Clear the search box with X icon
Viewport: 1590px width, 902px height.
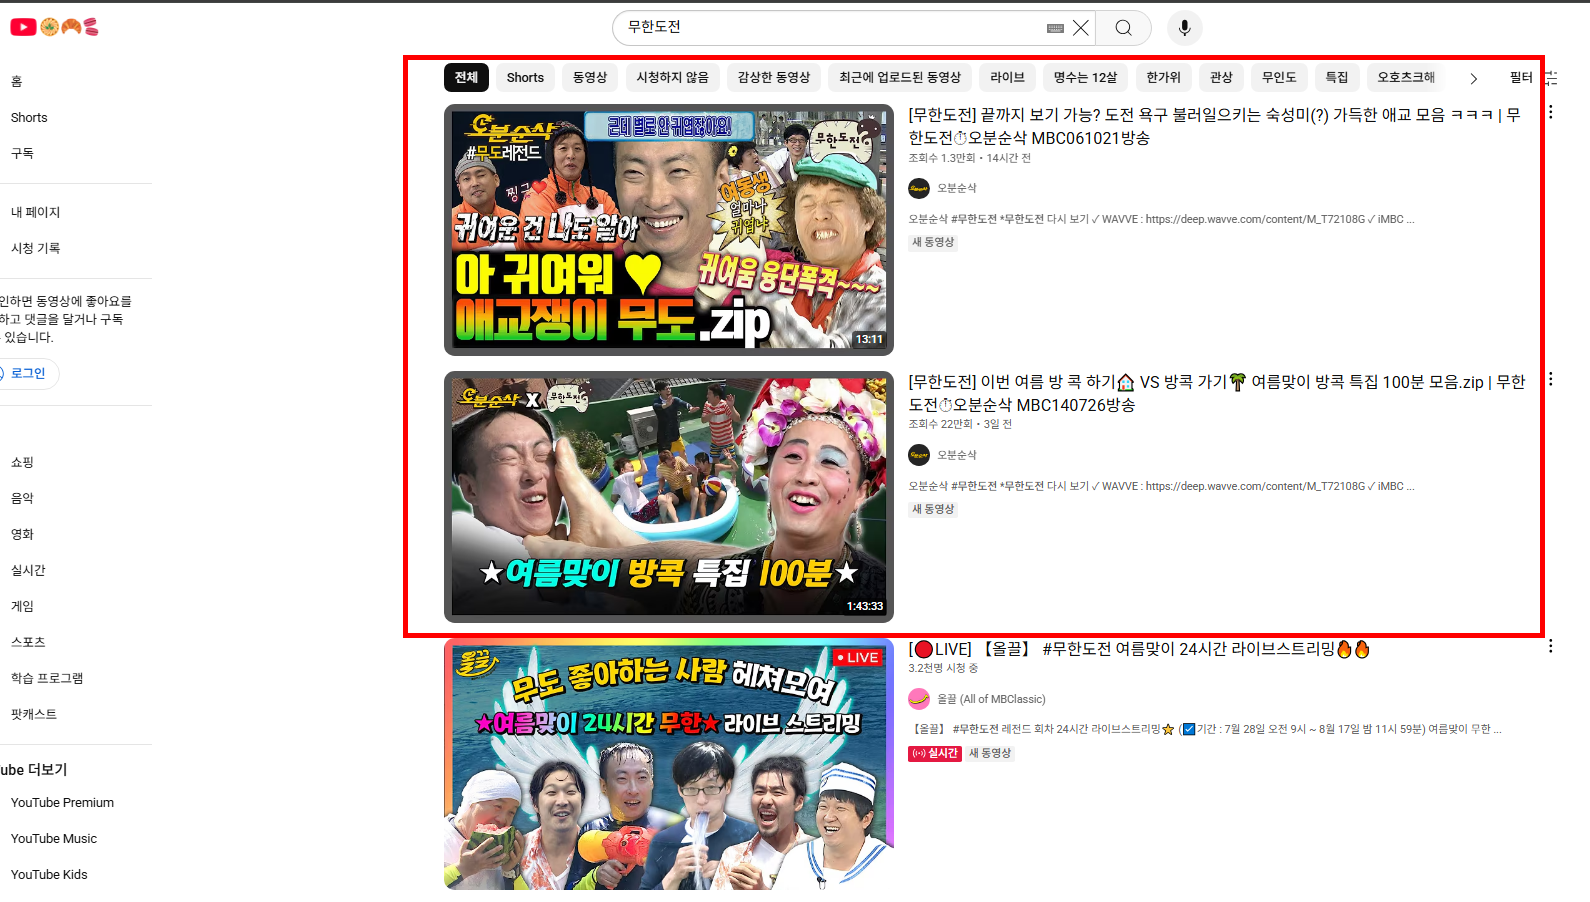(x=1081, y=28)
